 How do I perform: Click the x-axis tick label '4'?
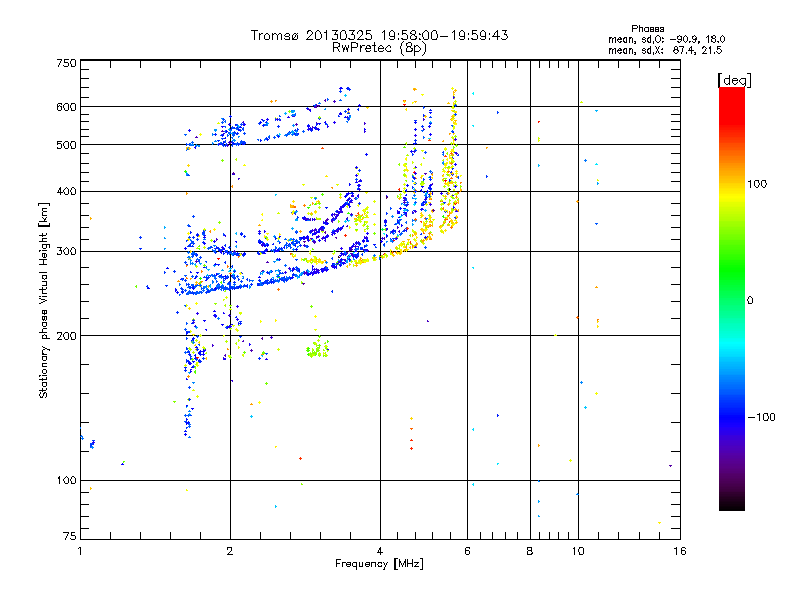(380, 551)
